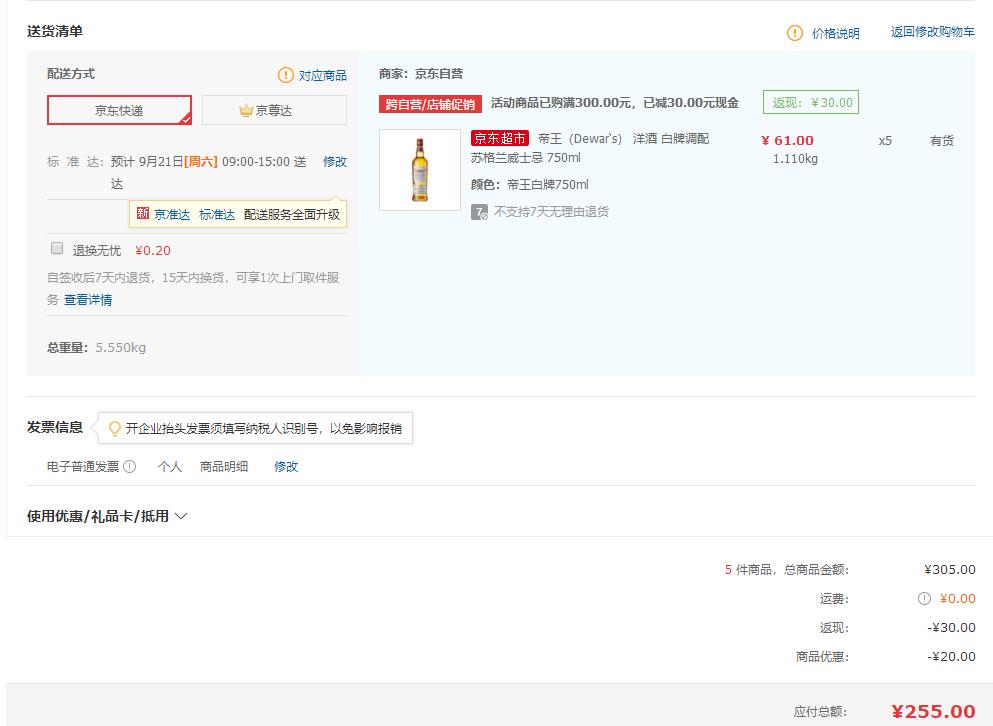Select 京尊达 delivery option
The height and width of the screenshot is (726, 993).
click(274, 110)
